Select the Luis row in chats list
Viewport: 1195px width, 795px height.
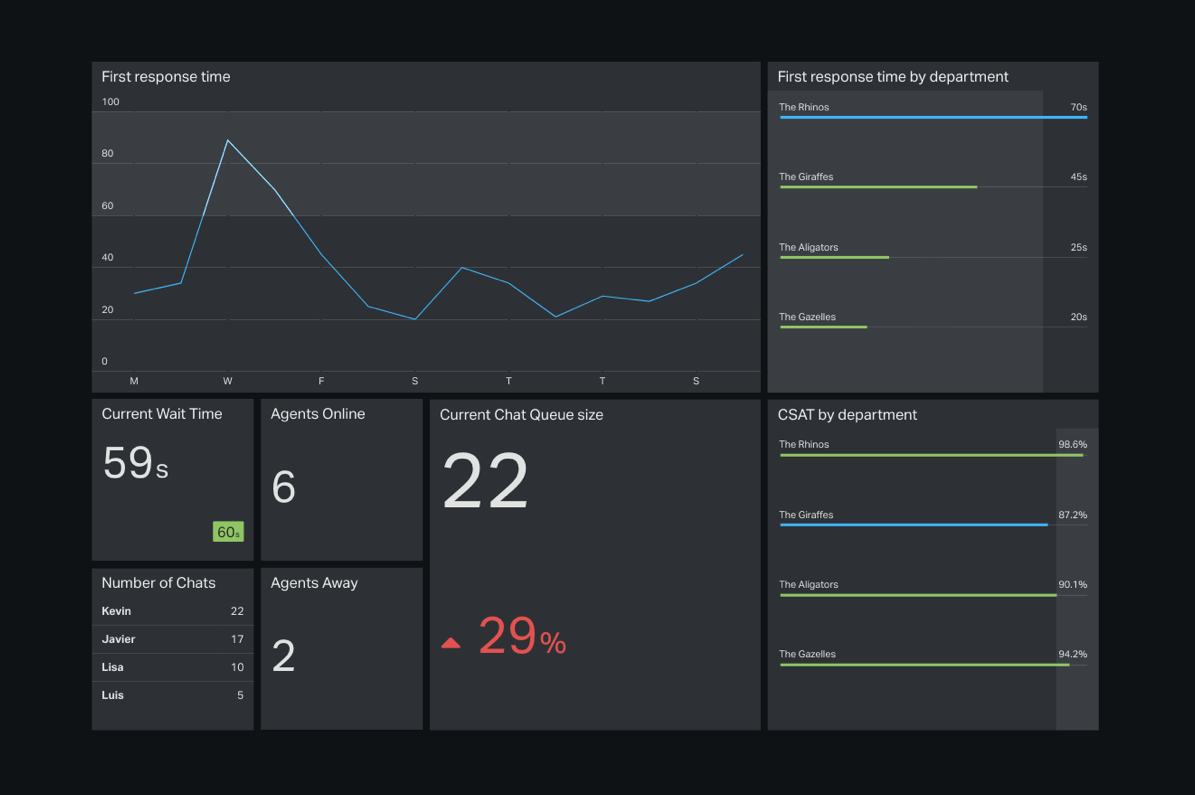coord(173,695)
